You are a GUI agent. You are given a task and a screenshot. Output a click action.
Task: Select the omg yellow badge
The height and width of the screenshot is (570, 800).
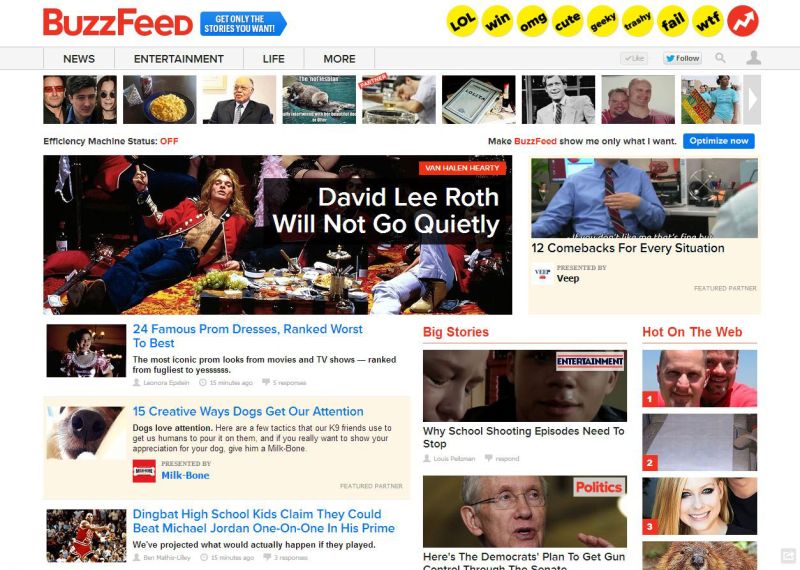pos(533,21)
